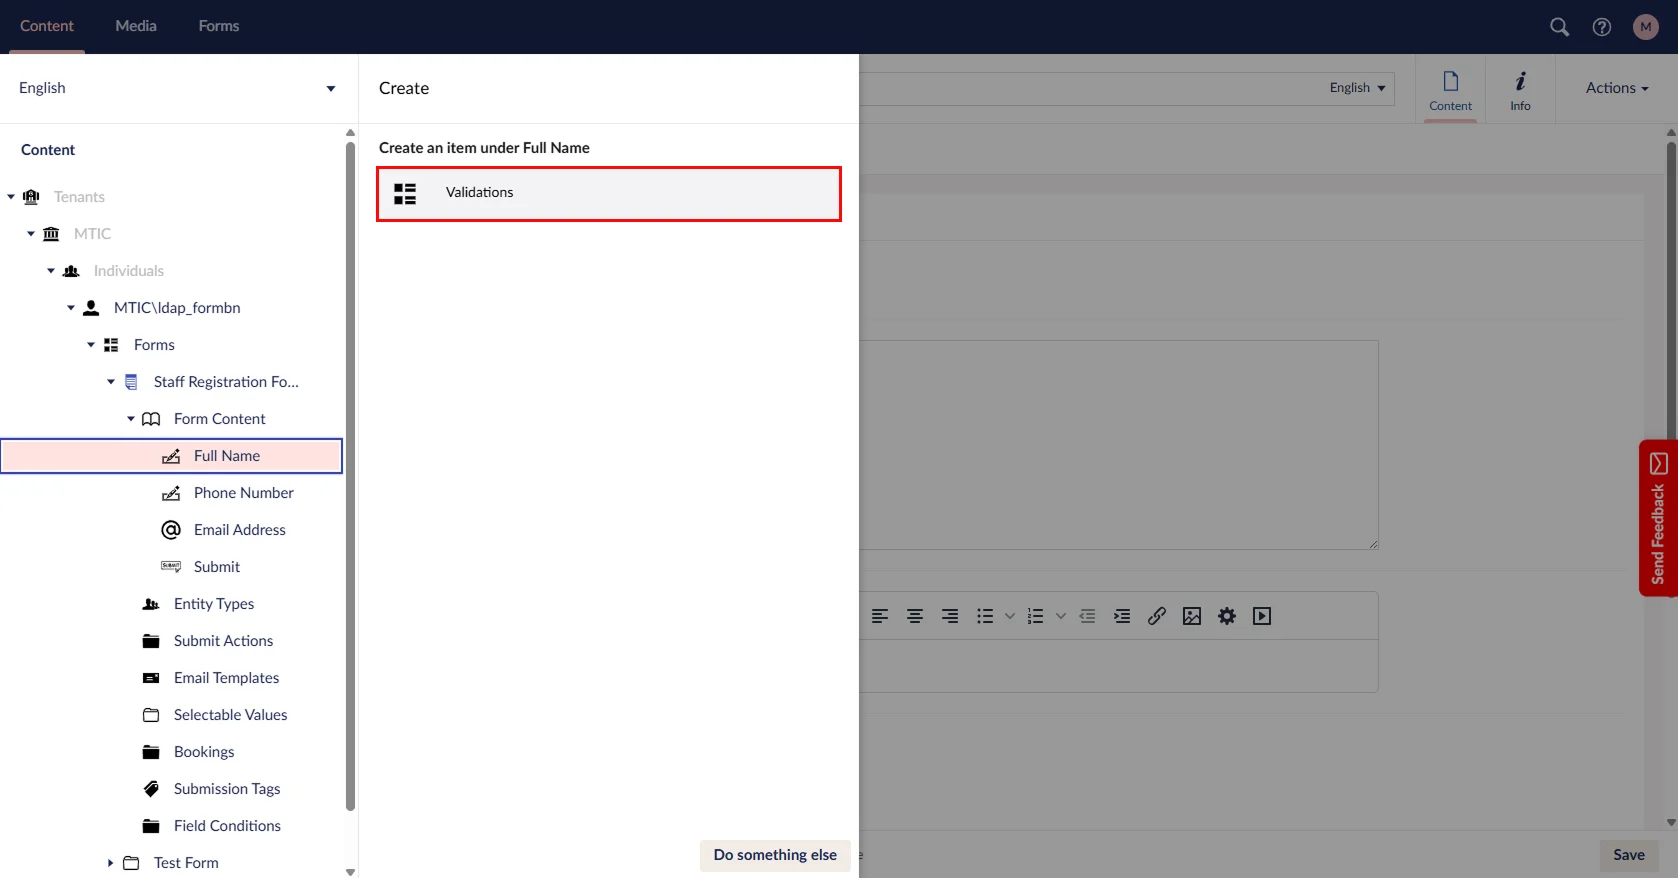Image resolution: width=1678 pixels, height=878 pixels.
Task: Open the help question mark icon
Action: [x=1602, y=27]
